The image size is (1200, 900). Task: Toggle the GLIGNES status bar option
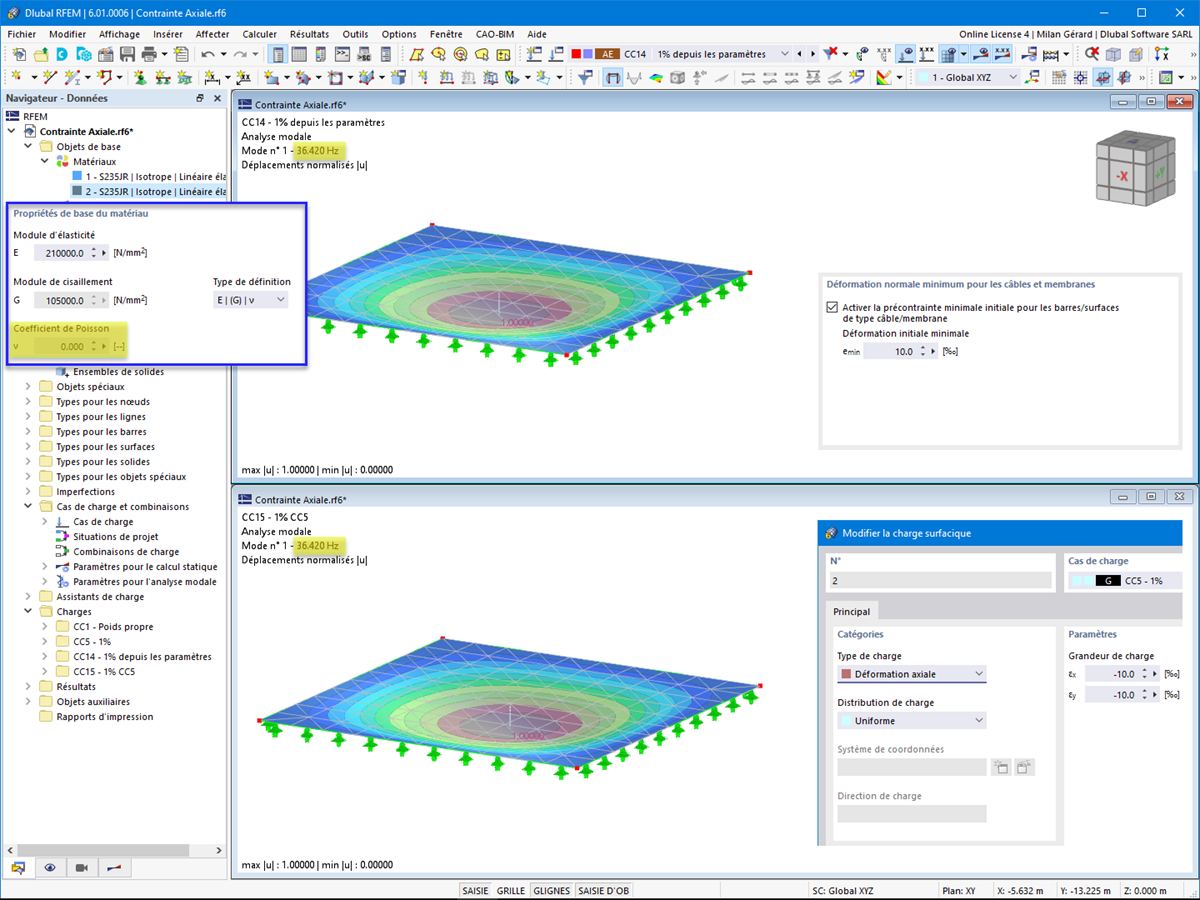tap(551, 890)
